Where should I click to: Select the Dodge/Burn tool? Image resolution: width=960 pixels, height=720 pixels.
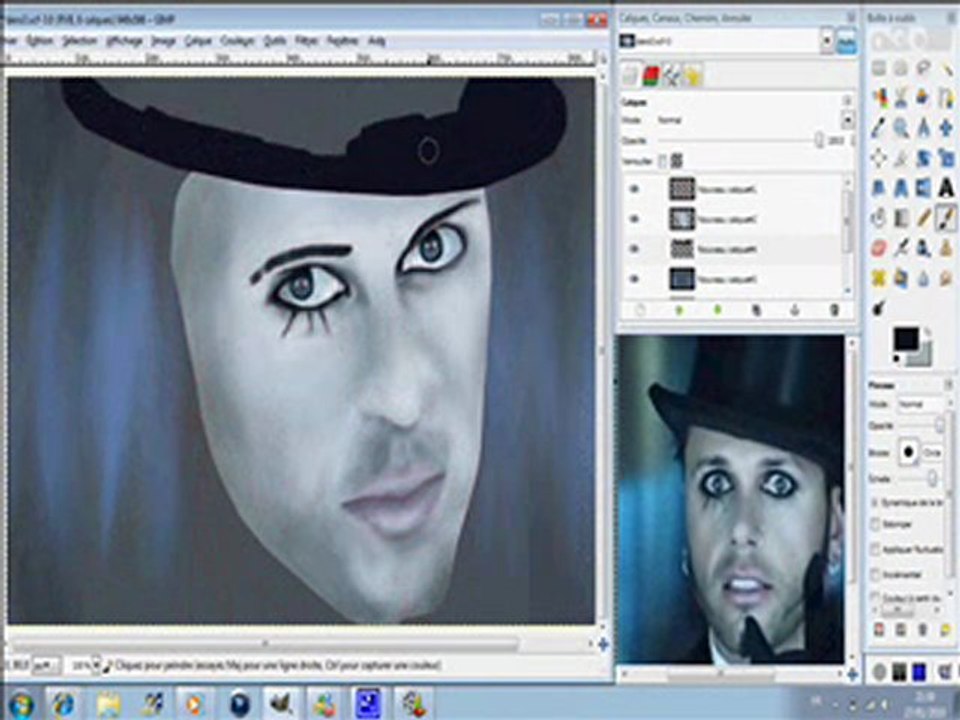point(879,308)
